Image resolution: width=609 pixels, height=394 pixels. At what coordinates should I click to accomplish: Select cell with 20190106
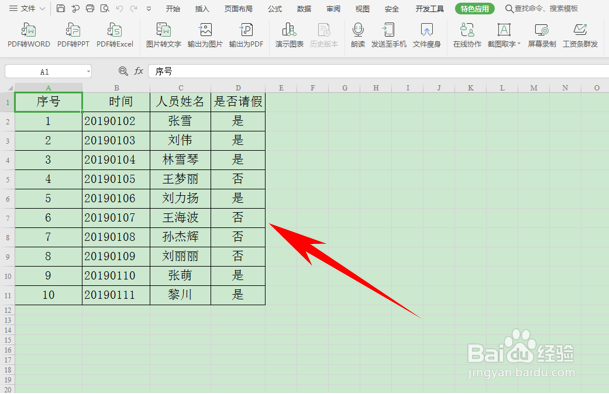116,199
